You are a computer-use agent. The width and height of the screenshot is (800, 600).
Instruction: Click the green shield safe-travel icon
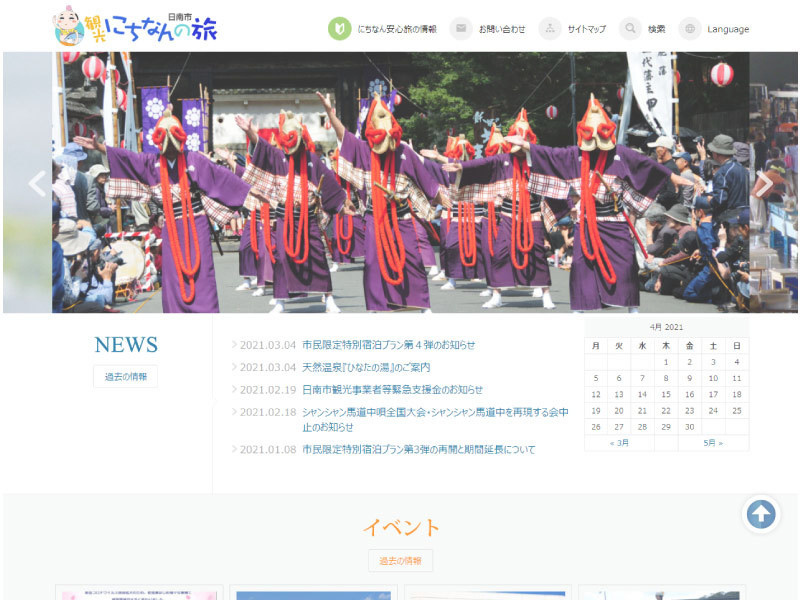[339, 29]
